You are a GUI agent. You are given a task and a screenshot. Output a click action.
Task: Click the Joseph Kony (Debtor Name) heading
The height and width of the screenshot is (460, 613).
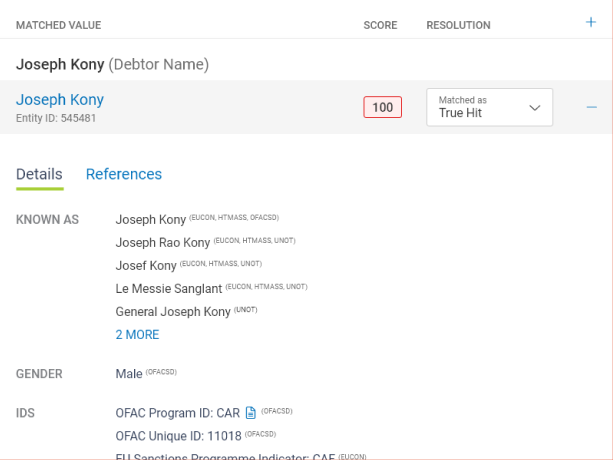[x=112, y=64]
